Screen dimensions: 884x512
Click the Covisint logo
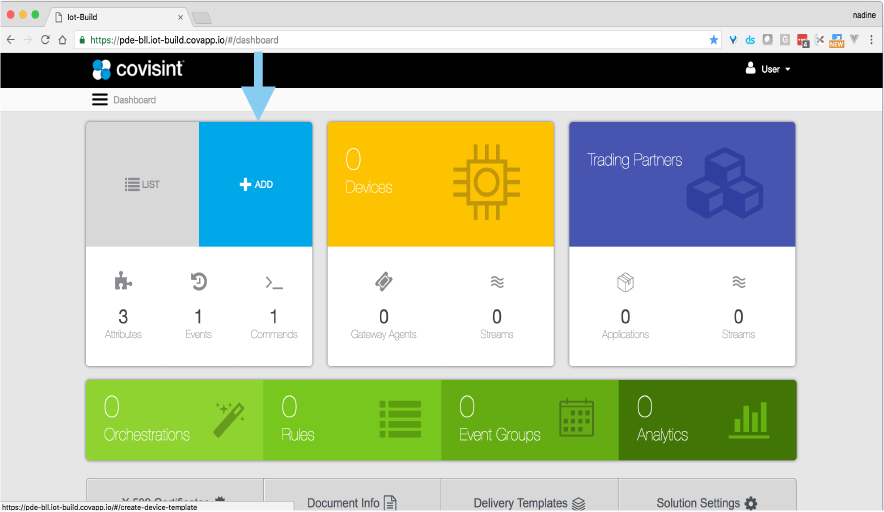[x=137, y=69]
